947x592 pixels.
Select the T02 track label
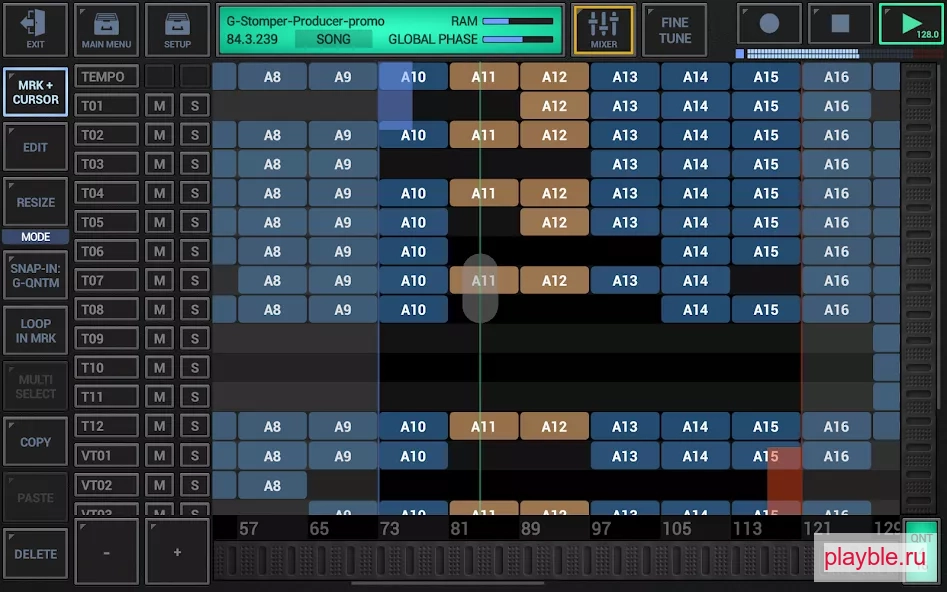click(x=106, y=135)
